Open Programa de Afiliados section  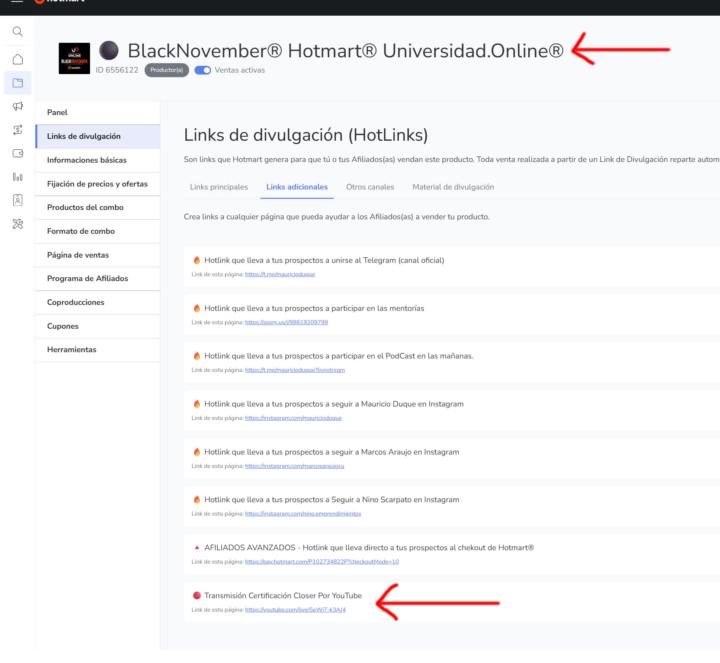coord(88,278)
